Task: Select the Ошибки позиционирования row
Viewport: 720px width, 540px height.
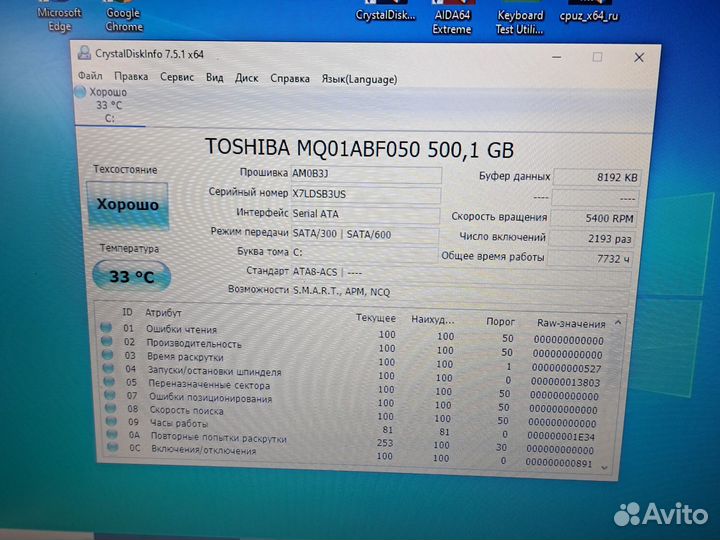Action: pos(353,400)
